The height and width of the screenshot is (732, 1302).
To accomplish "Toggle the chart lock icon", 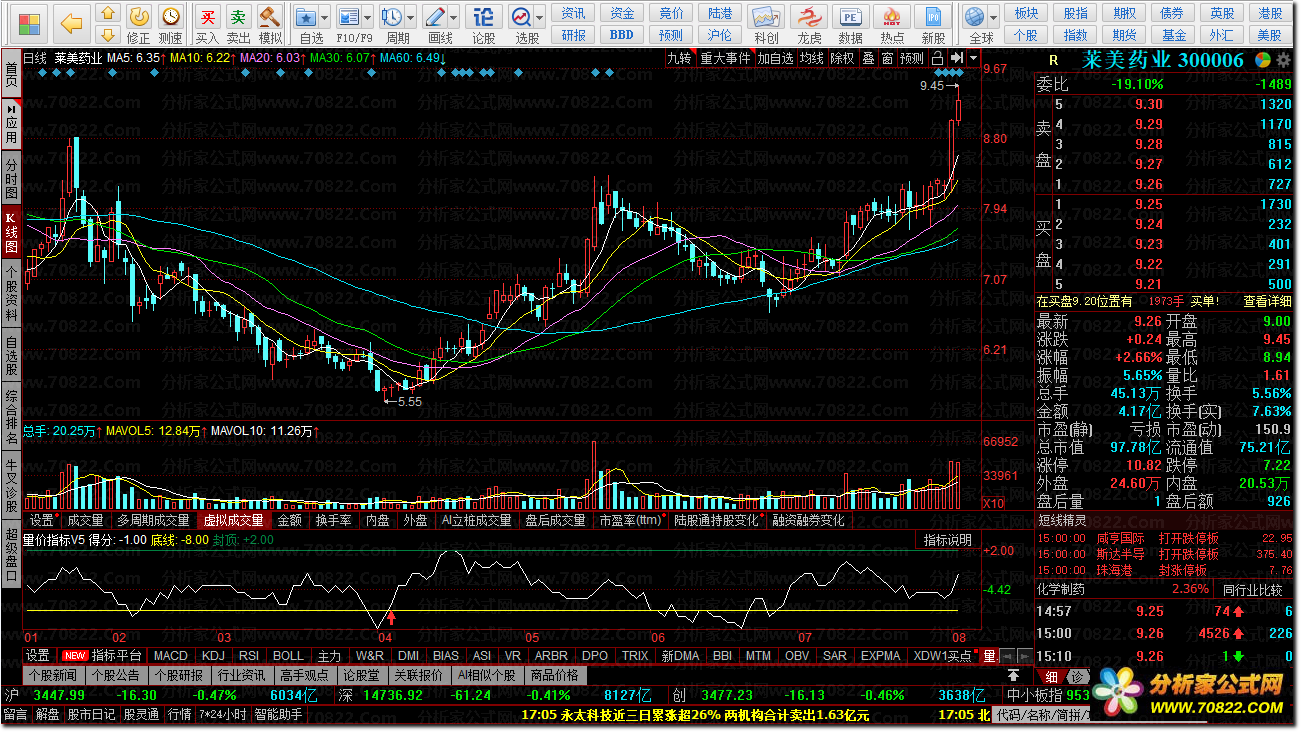I will (x=938, y=58).
